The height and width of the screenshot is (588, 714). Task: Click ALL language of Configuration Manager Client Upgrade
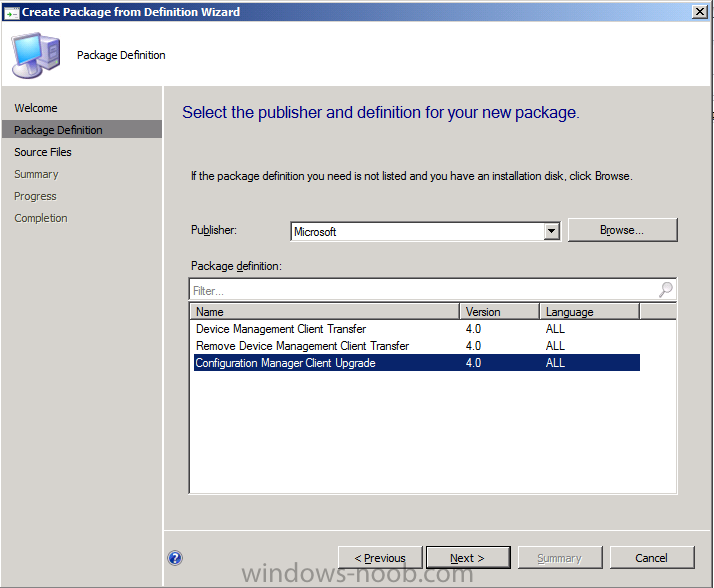click(556, 363)
